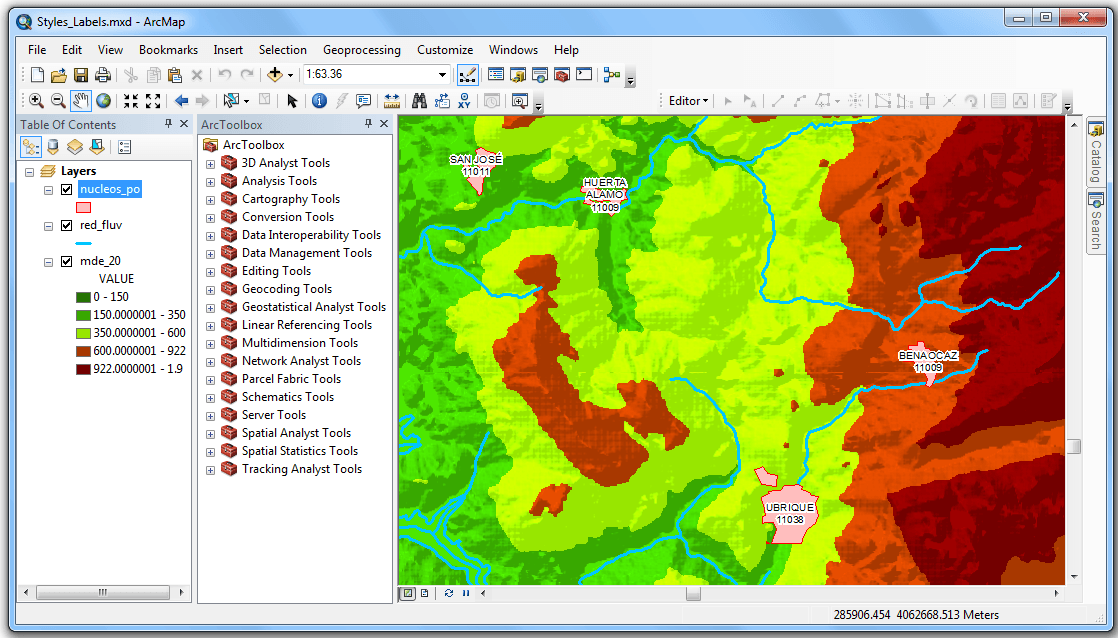Expand the Conversion Tools toolbox
Image resolution: width=1118 pixels, height=638 pixels.
[210, 218]
